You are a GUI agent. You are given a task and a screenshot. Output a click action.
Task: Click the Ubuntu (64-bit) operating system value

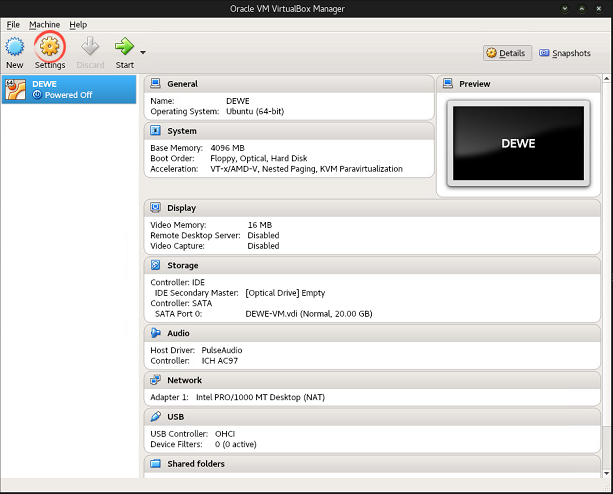point(255,111)
